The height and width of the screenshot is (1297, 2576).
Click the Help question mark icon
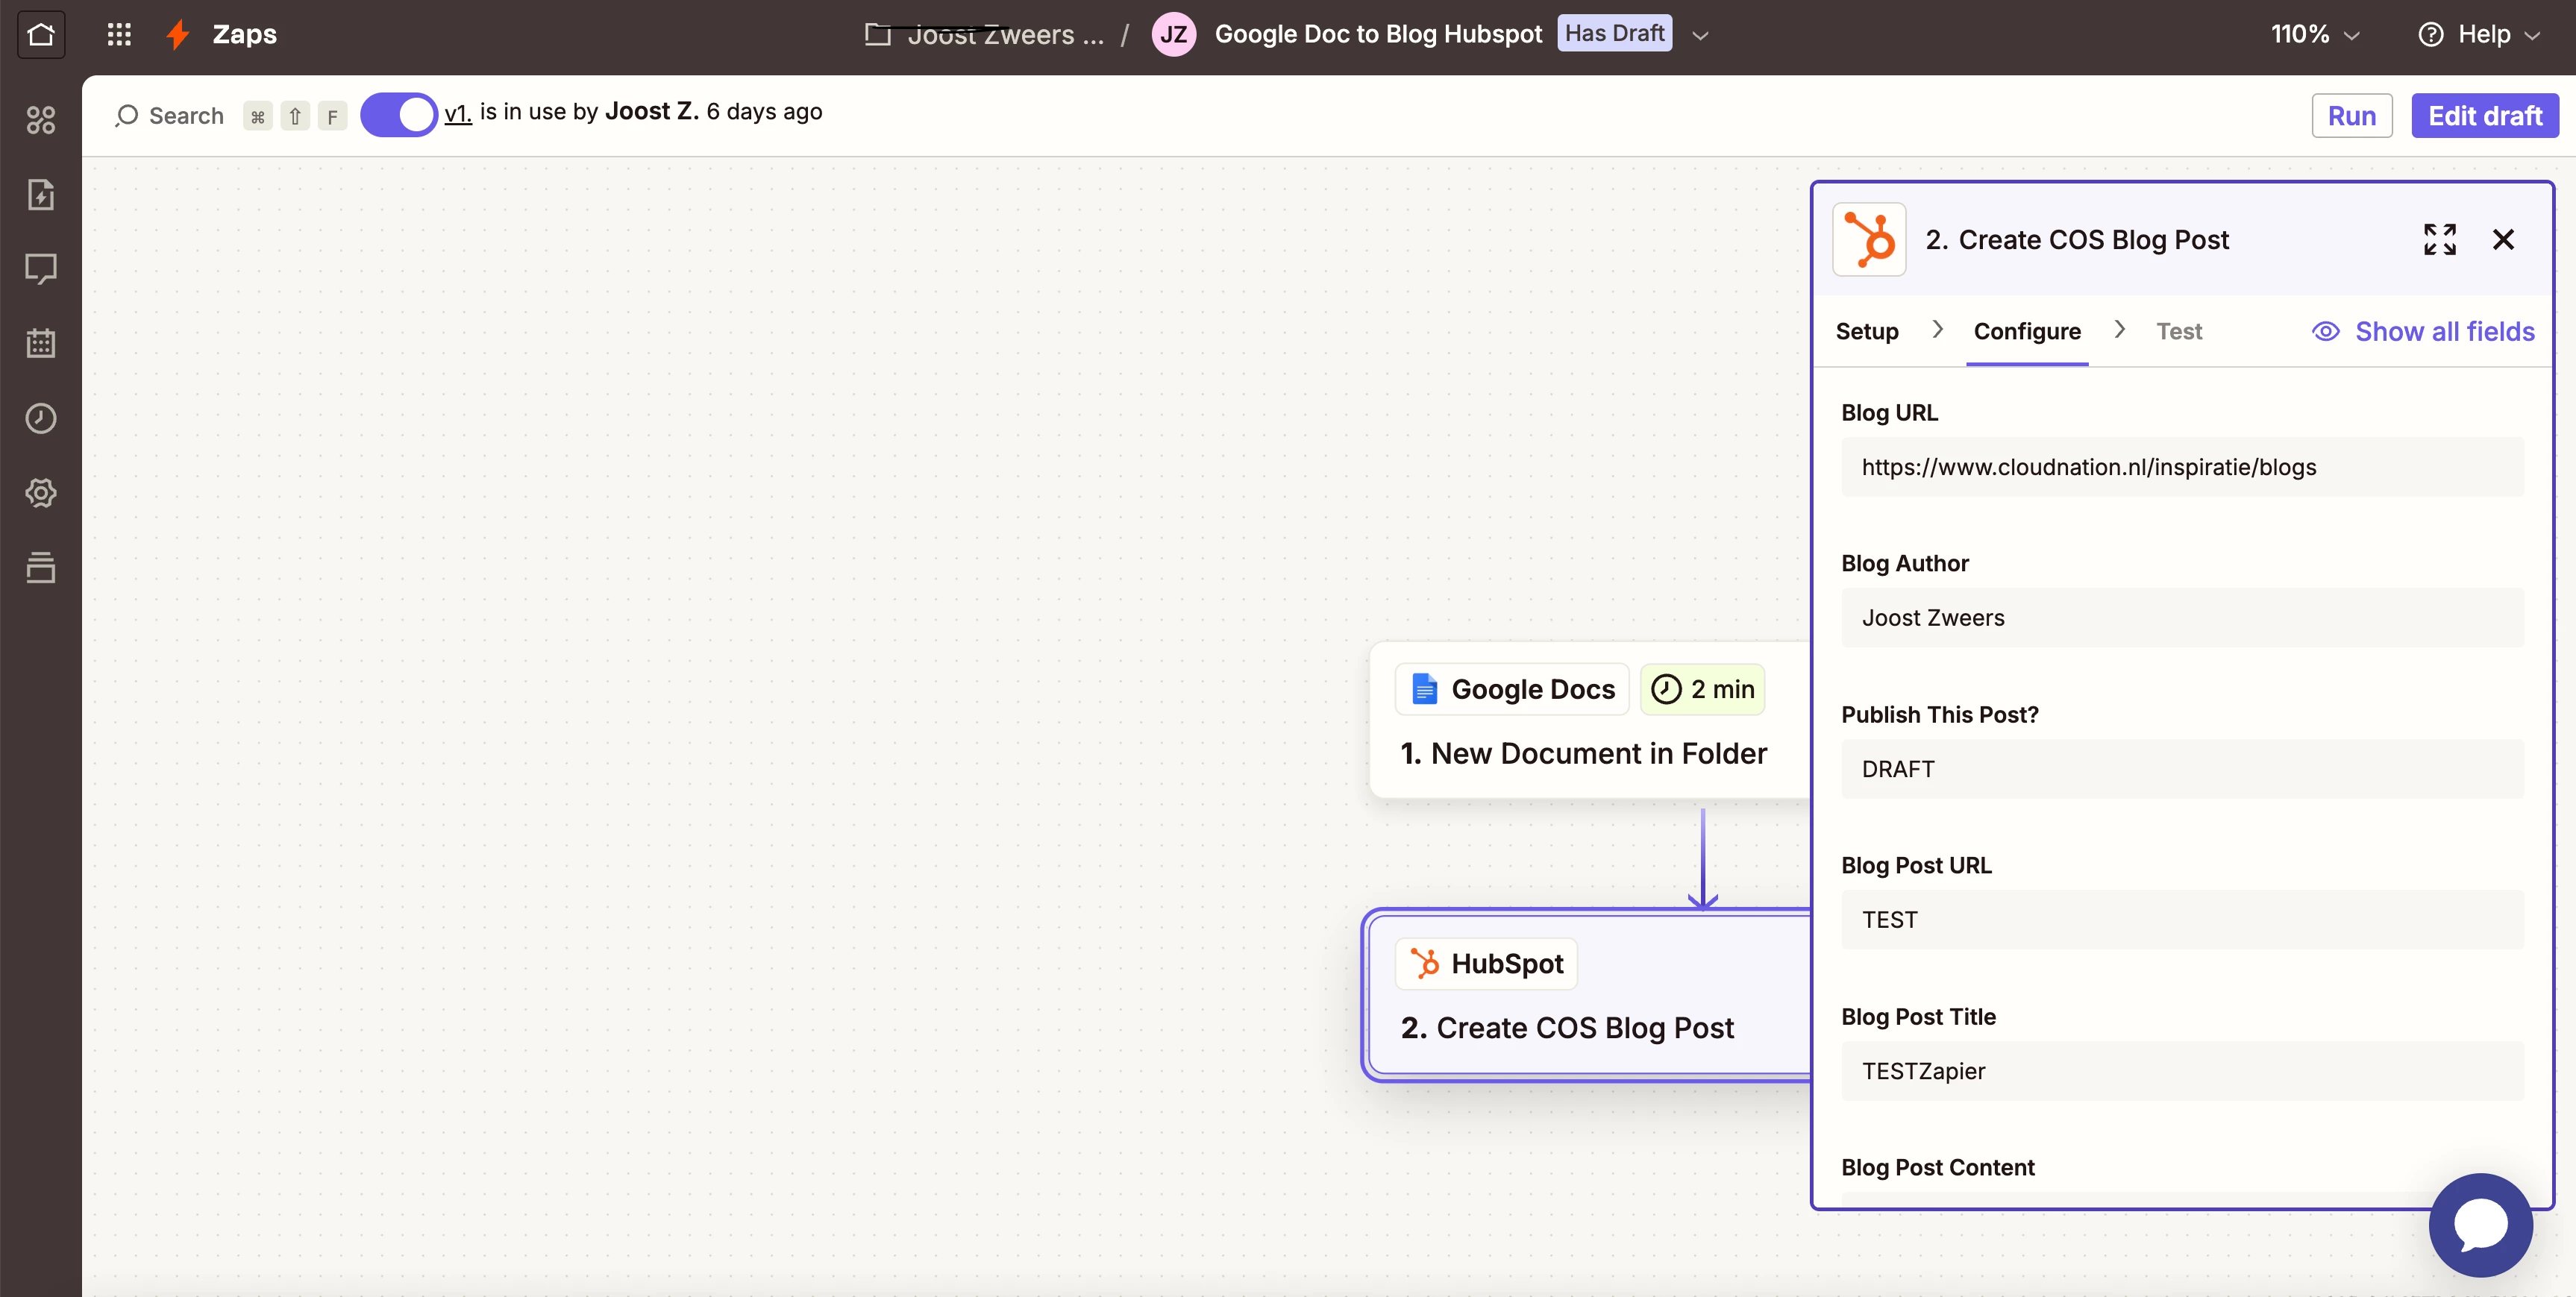pyautogui.click(x=2430, y=35)
